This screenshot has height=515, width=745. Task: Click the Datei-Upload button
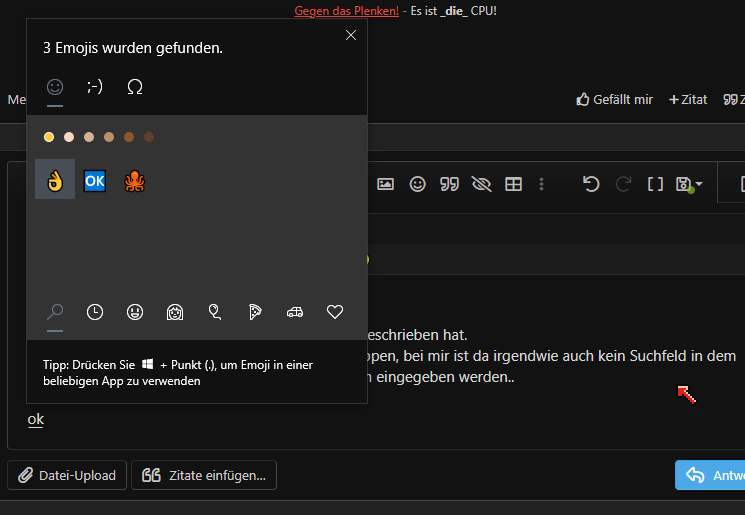coord(67,475)
